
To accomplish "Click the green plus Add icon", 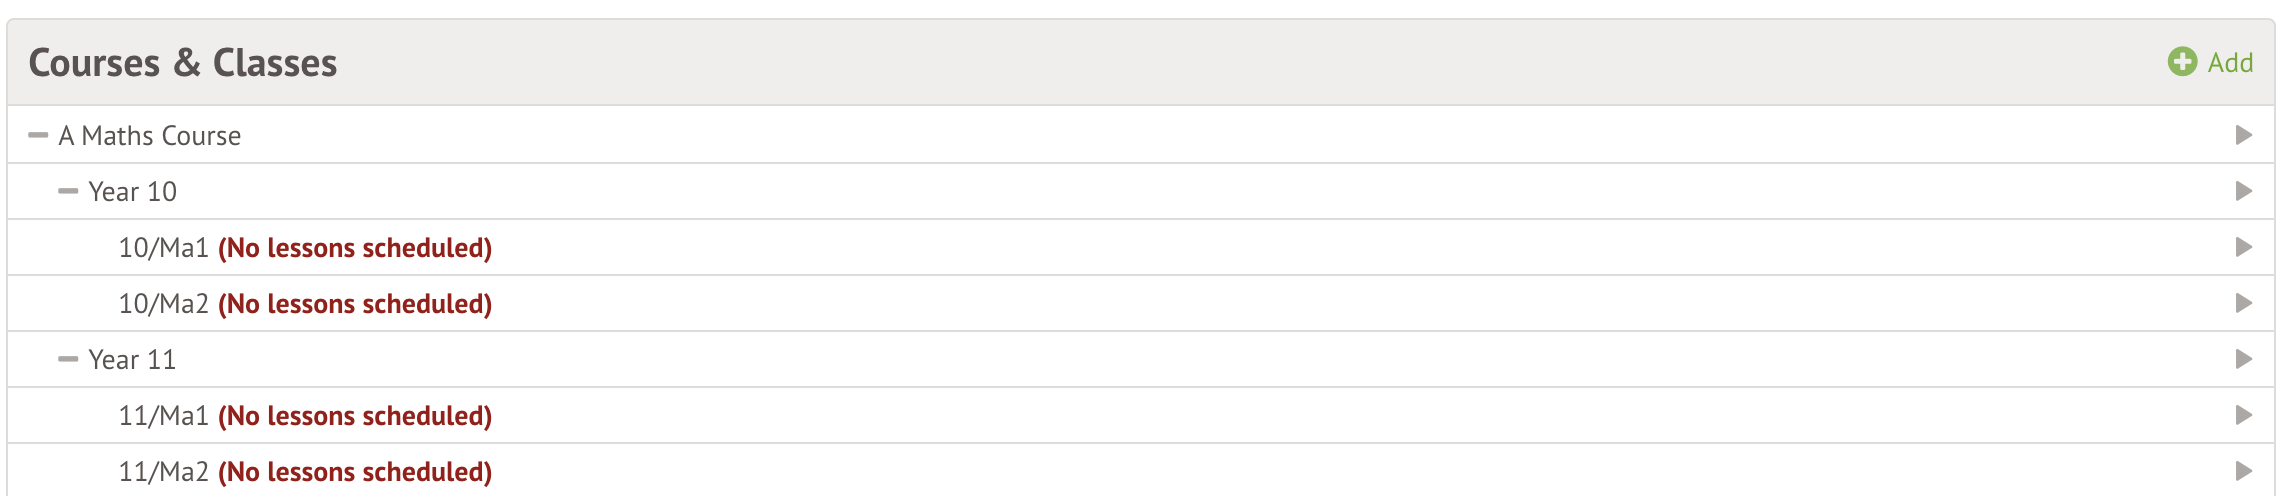I will [2182, 62].
